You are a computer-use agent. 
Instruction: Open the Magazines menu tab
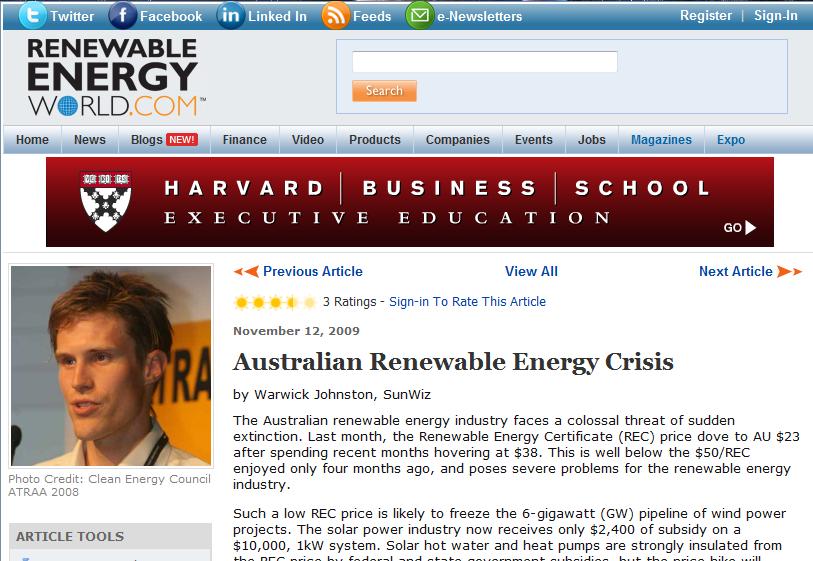(x=661, y=139)
